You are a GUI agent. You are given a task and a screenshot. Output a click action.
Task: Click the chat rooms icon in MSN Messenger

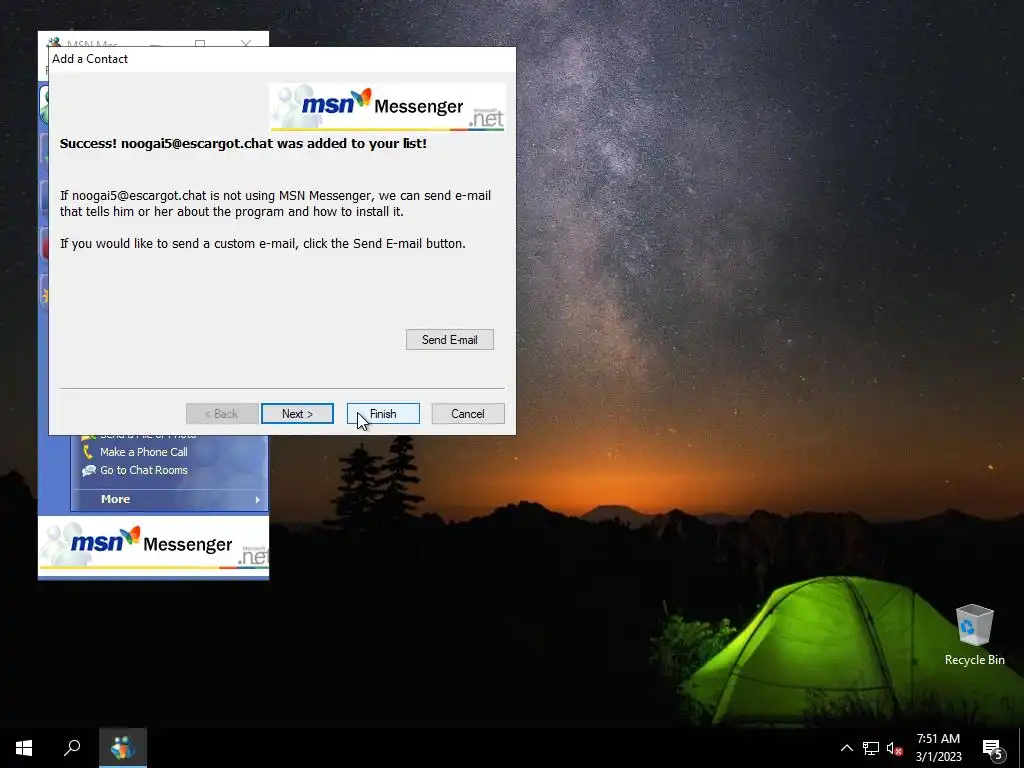click(88, 470)
